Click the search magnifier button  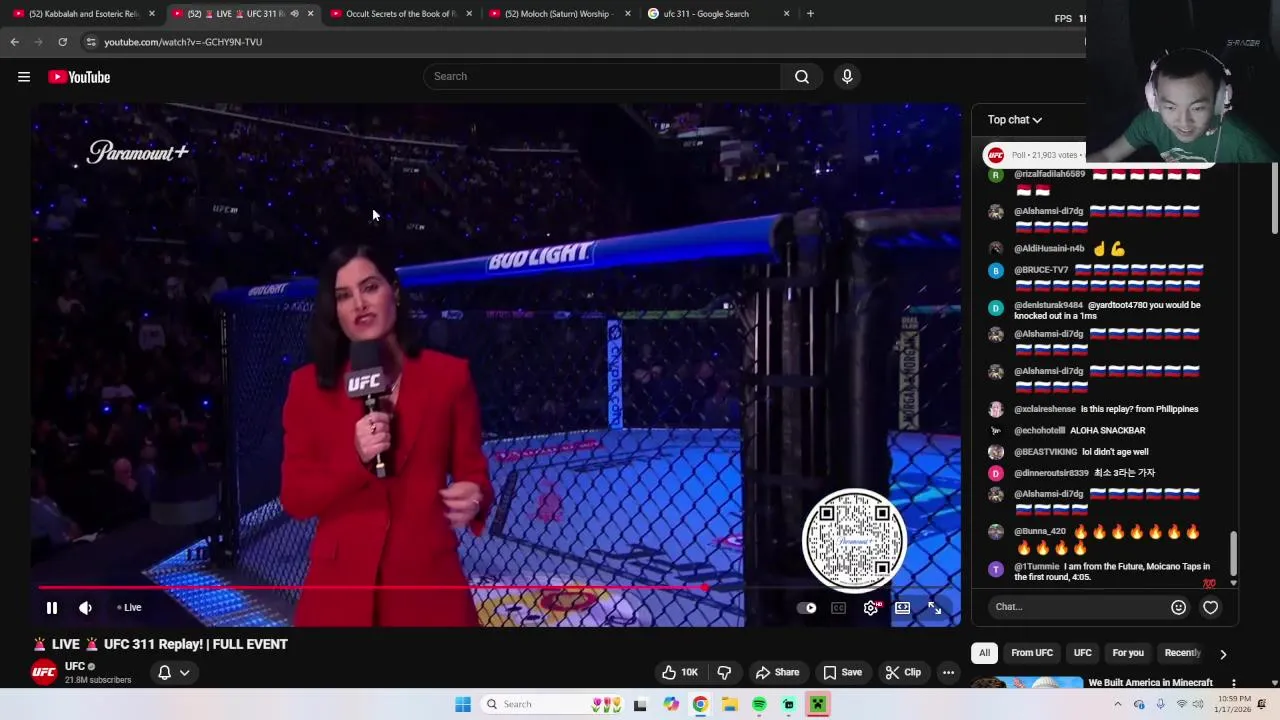coord(802,77)
